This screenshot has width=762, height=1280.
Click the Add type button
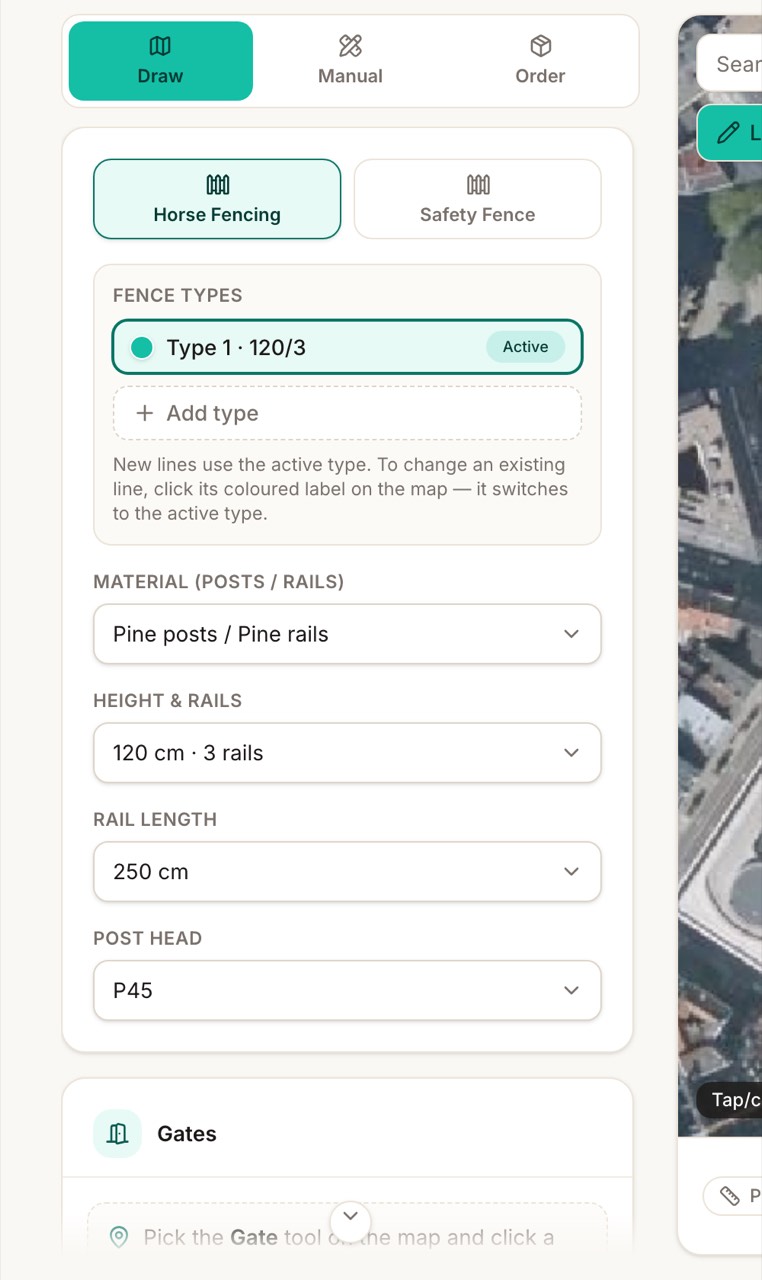pyautogui.click(x=347, y=413)
